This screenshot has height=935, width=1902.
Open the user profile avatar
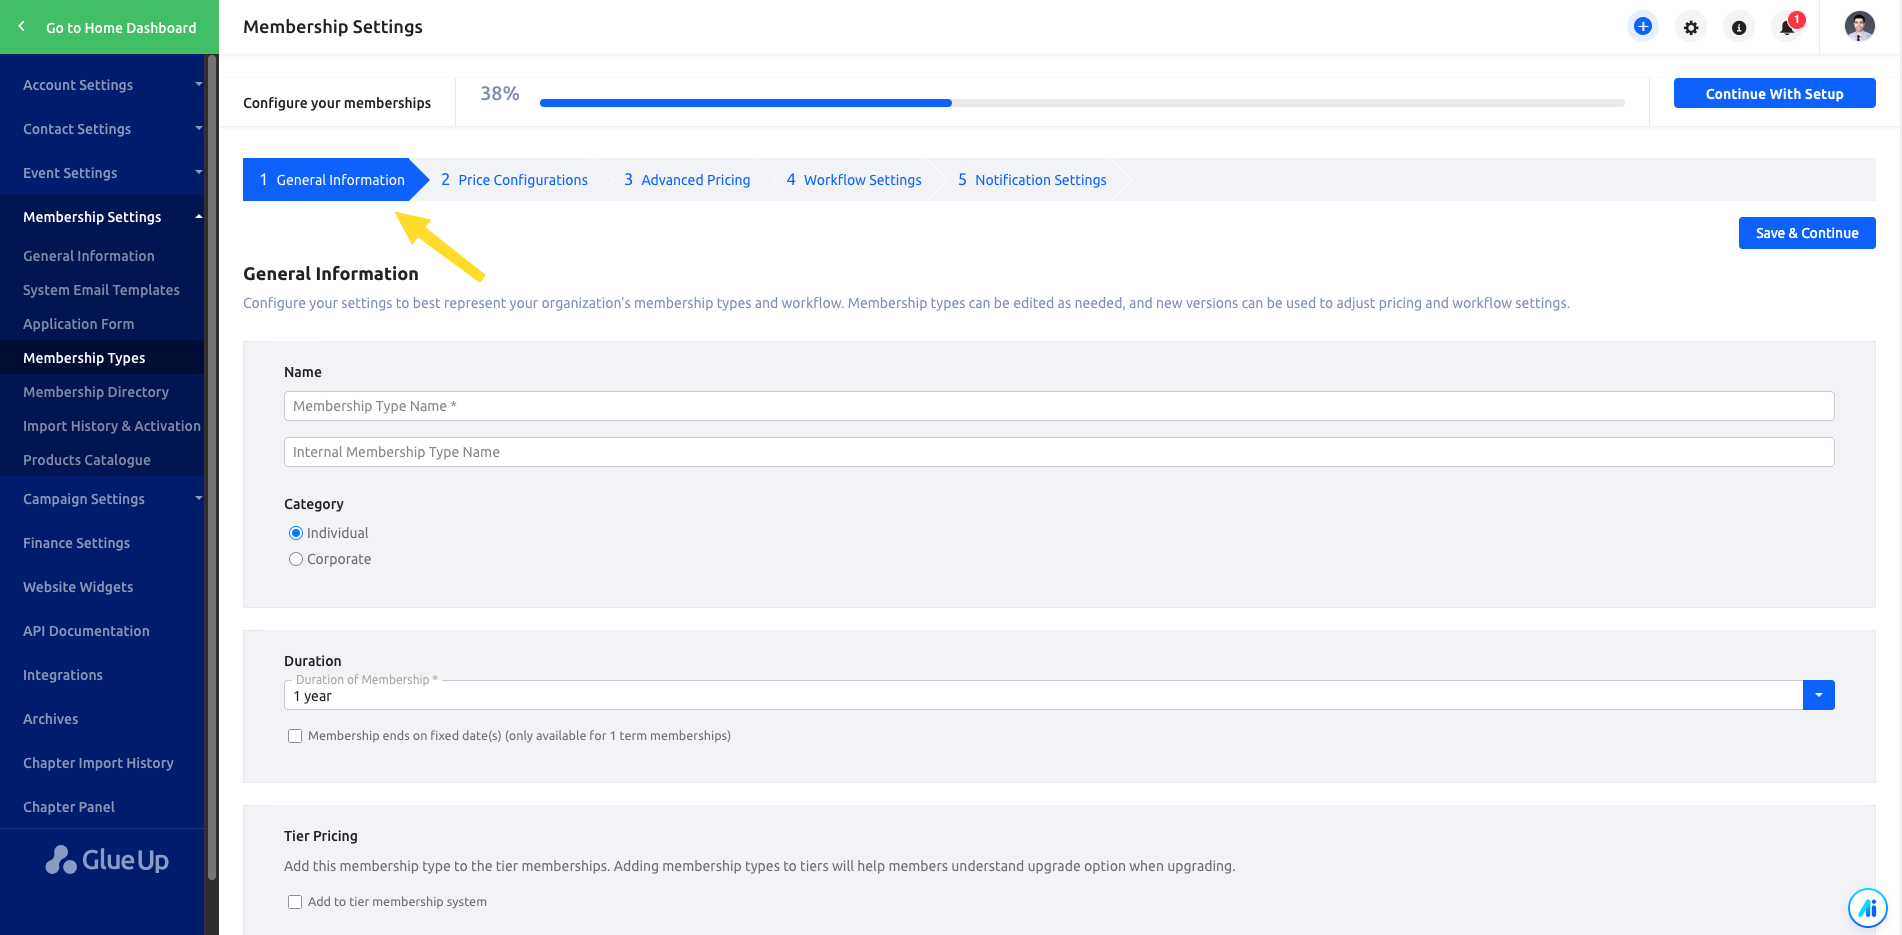tap(1859, 27)
